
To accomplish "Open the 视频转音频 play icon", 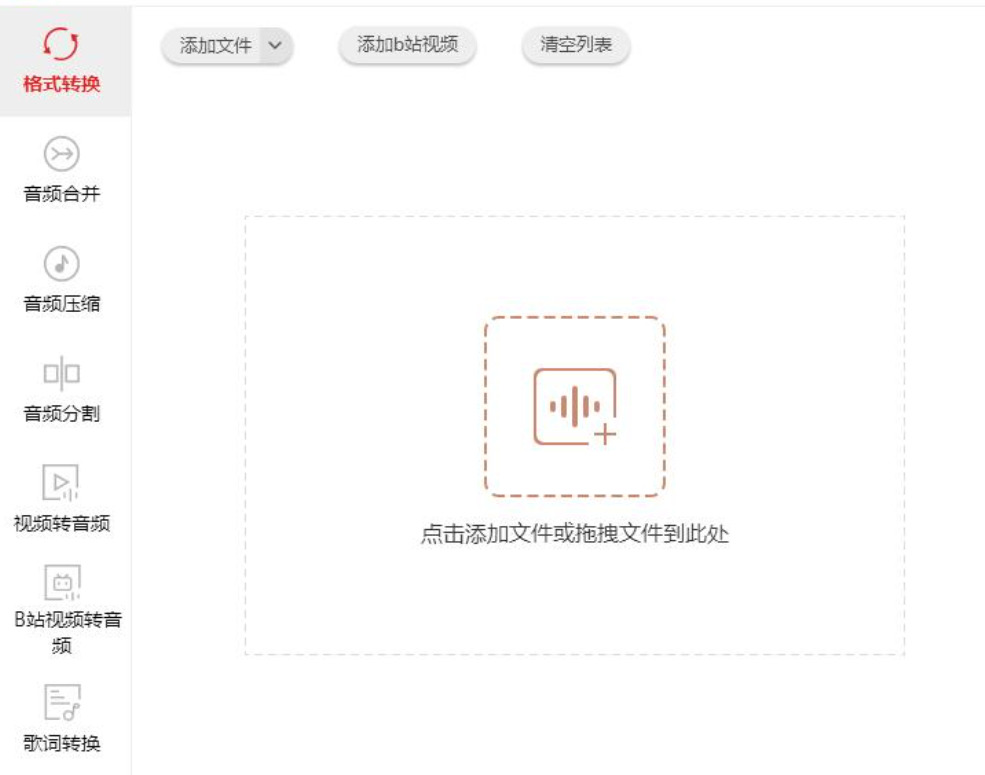I will tap(61, 482).
